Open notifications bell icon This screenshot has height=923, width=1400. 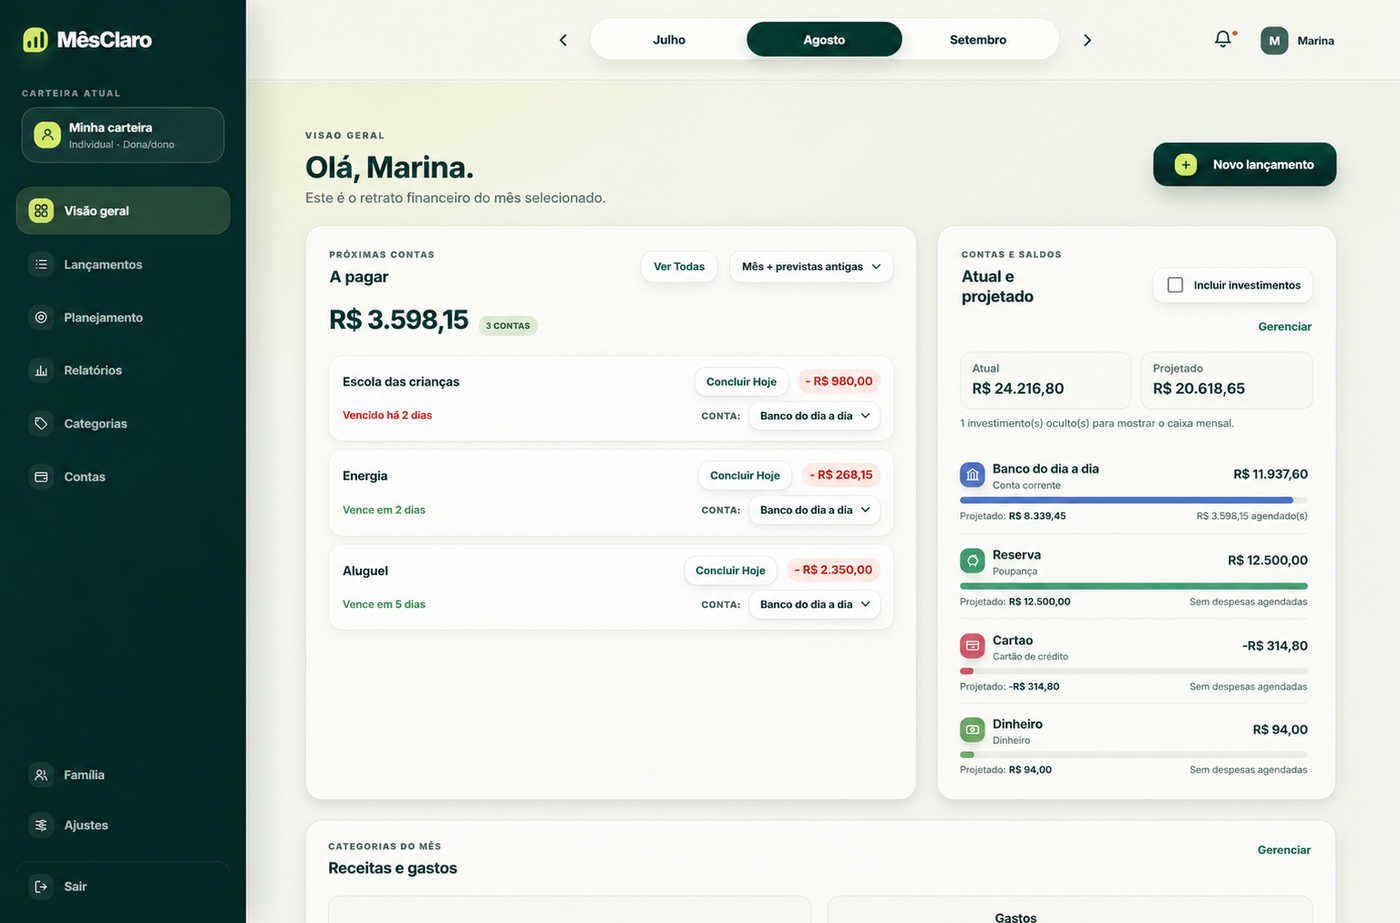pos(1223,39)
